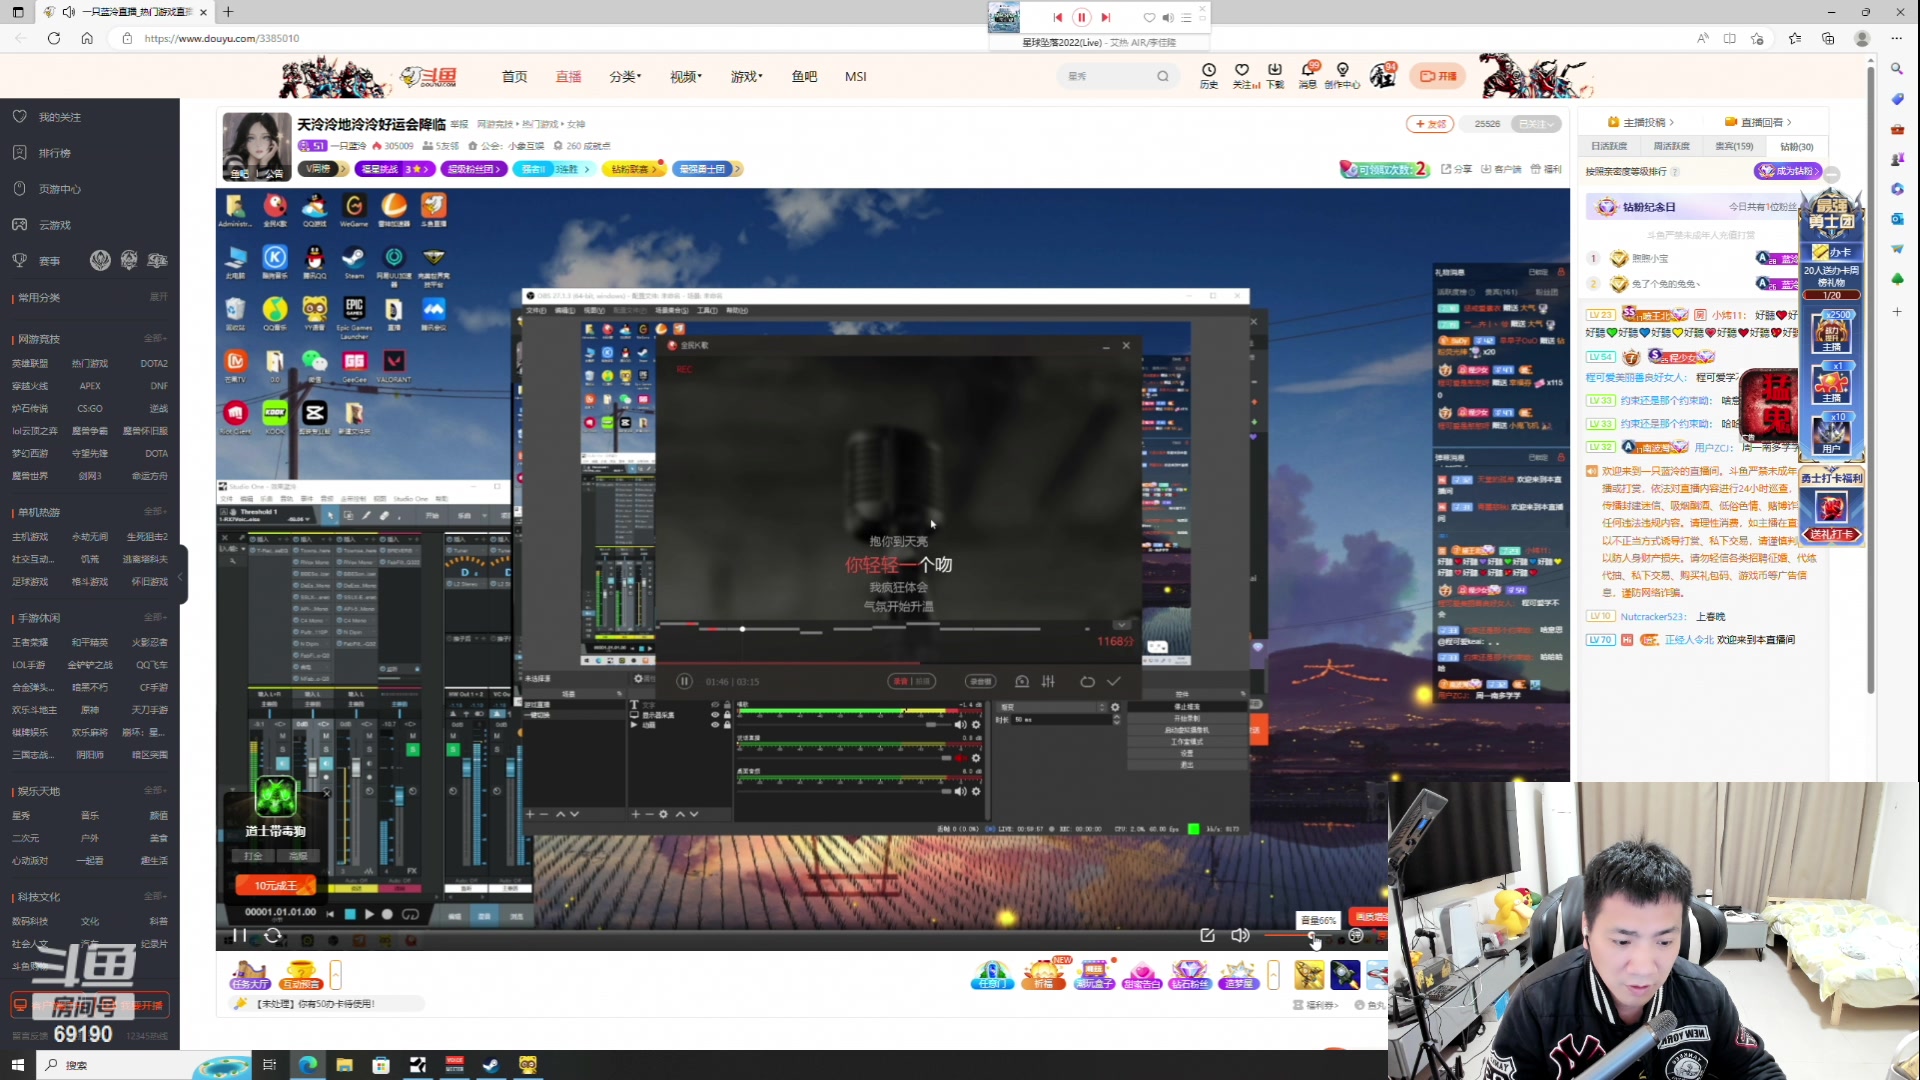1920x1080 pixels.
Task: Expand 网游竞技 全部 category list
Action: [x=155, y=339]
